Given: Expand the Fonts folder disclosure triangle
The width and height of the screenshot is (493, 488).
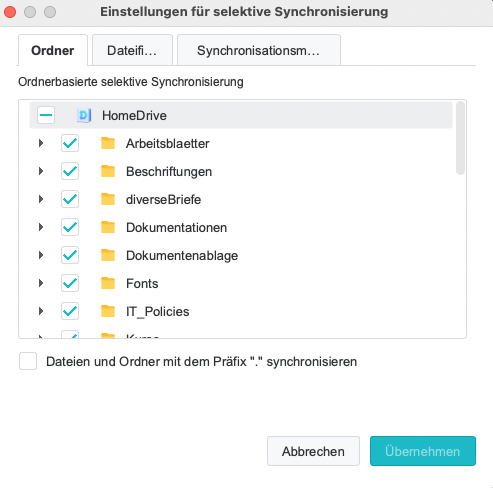Looking at the screenshot, I should [41, 283].
